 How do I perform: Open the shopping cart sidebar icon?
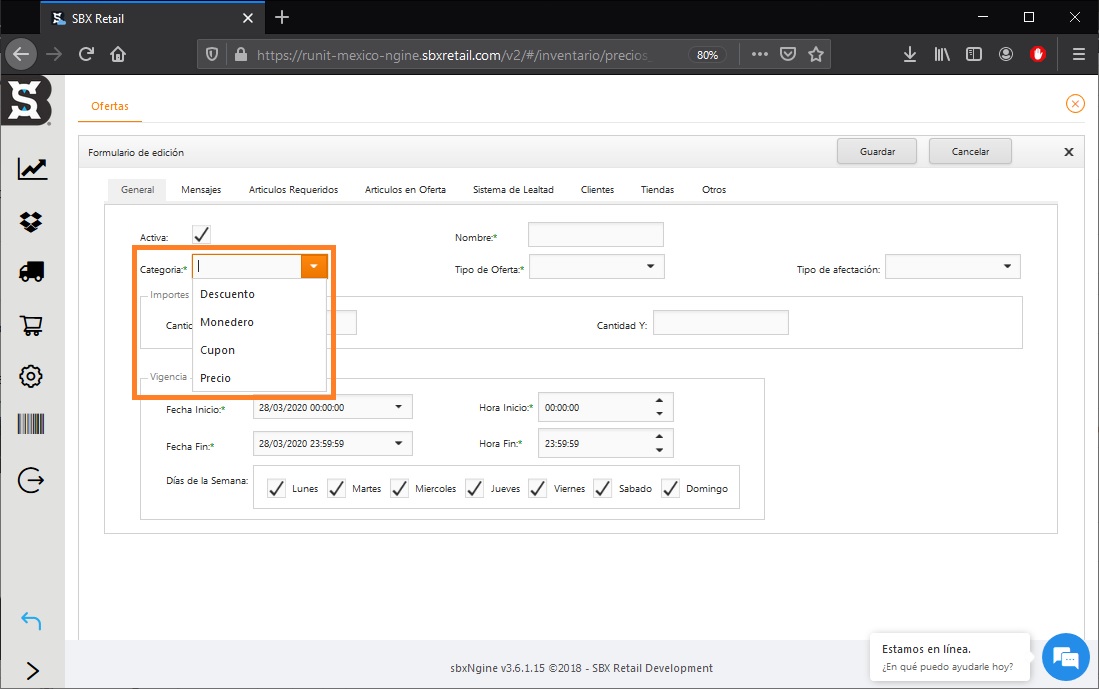click(32, 325)
